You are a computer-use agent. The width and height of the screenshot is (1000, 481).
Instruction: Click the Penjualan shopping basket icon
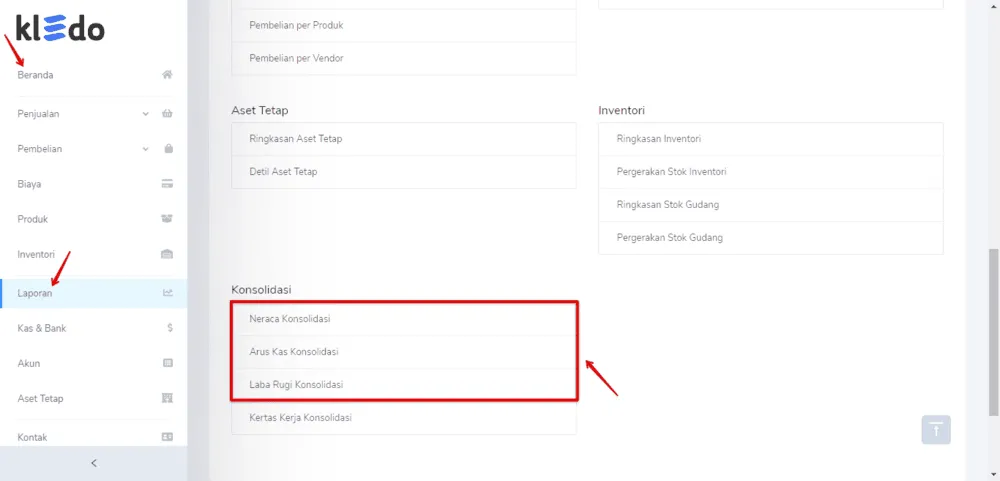(x=168, y=114)
